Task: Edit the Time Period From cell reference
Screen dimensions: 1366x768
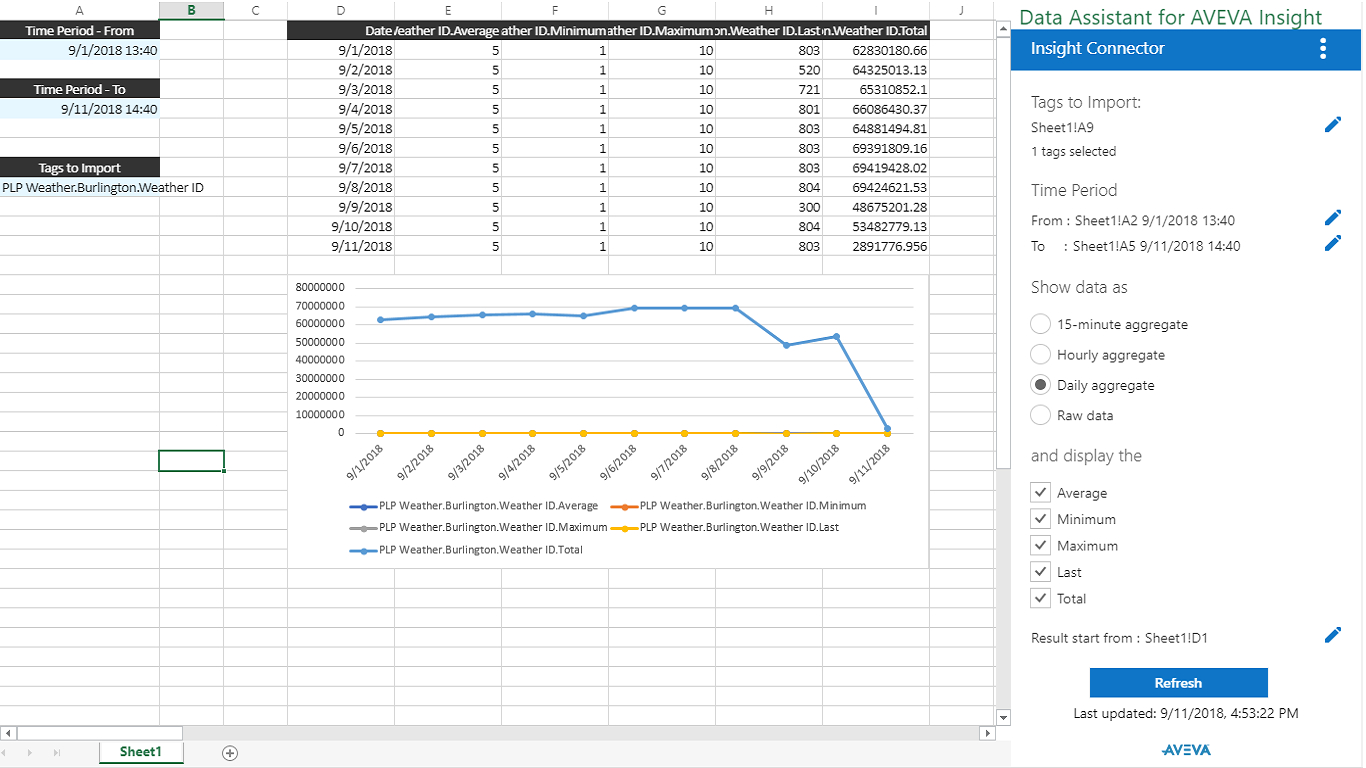Action: coord(1332,217)
